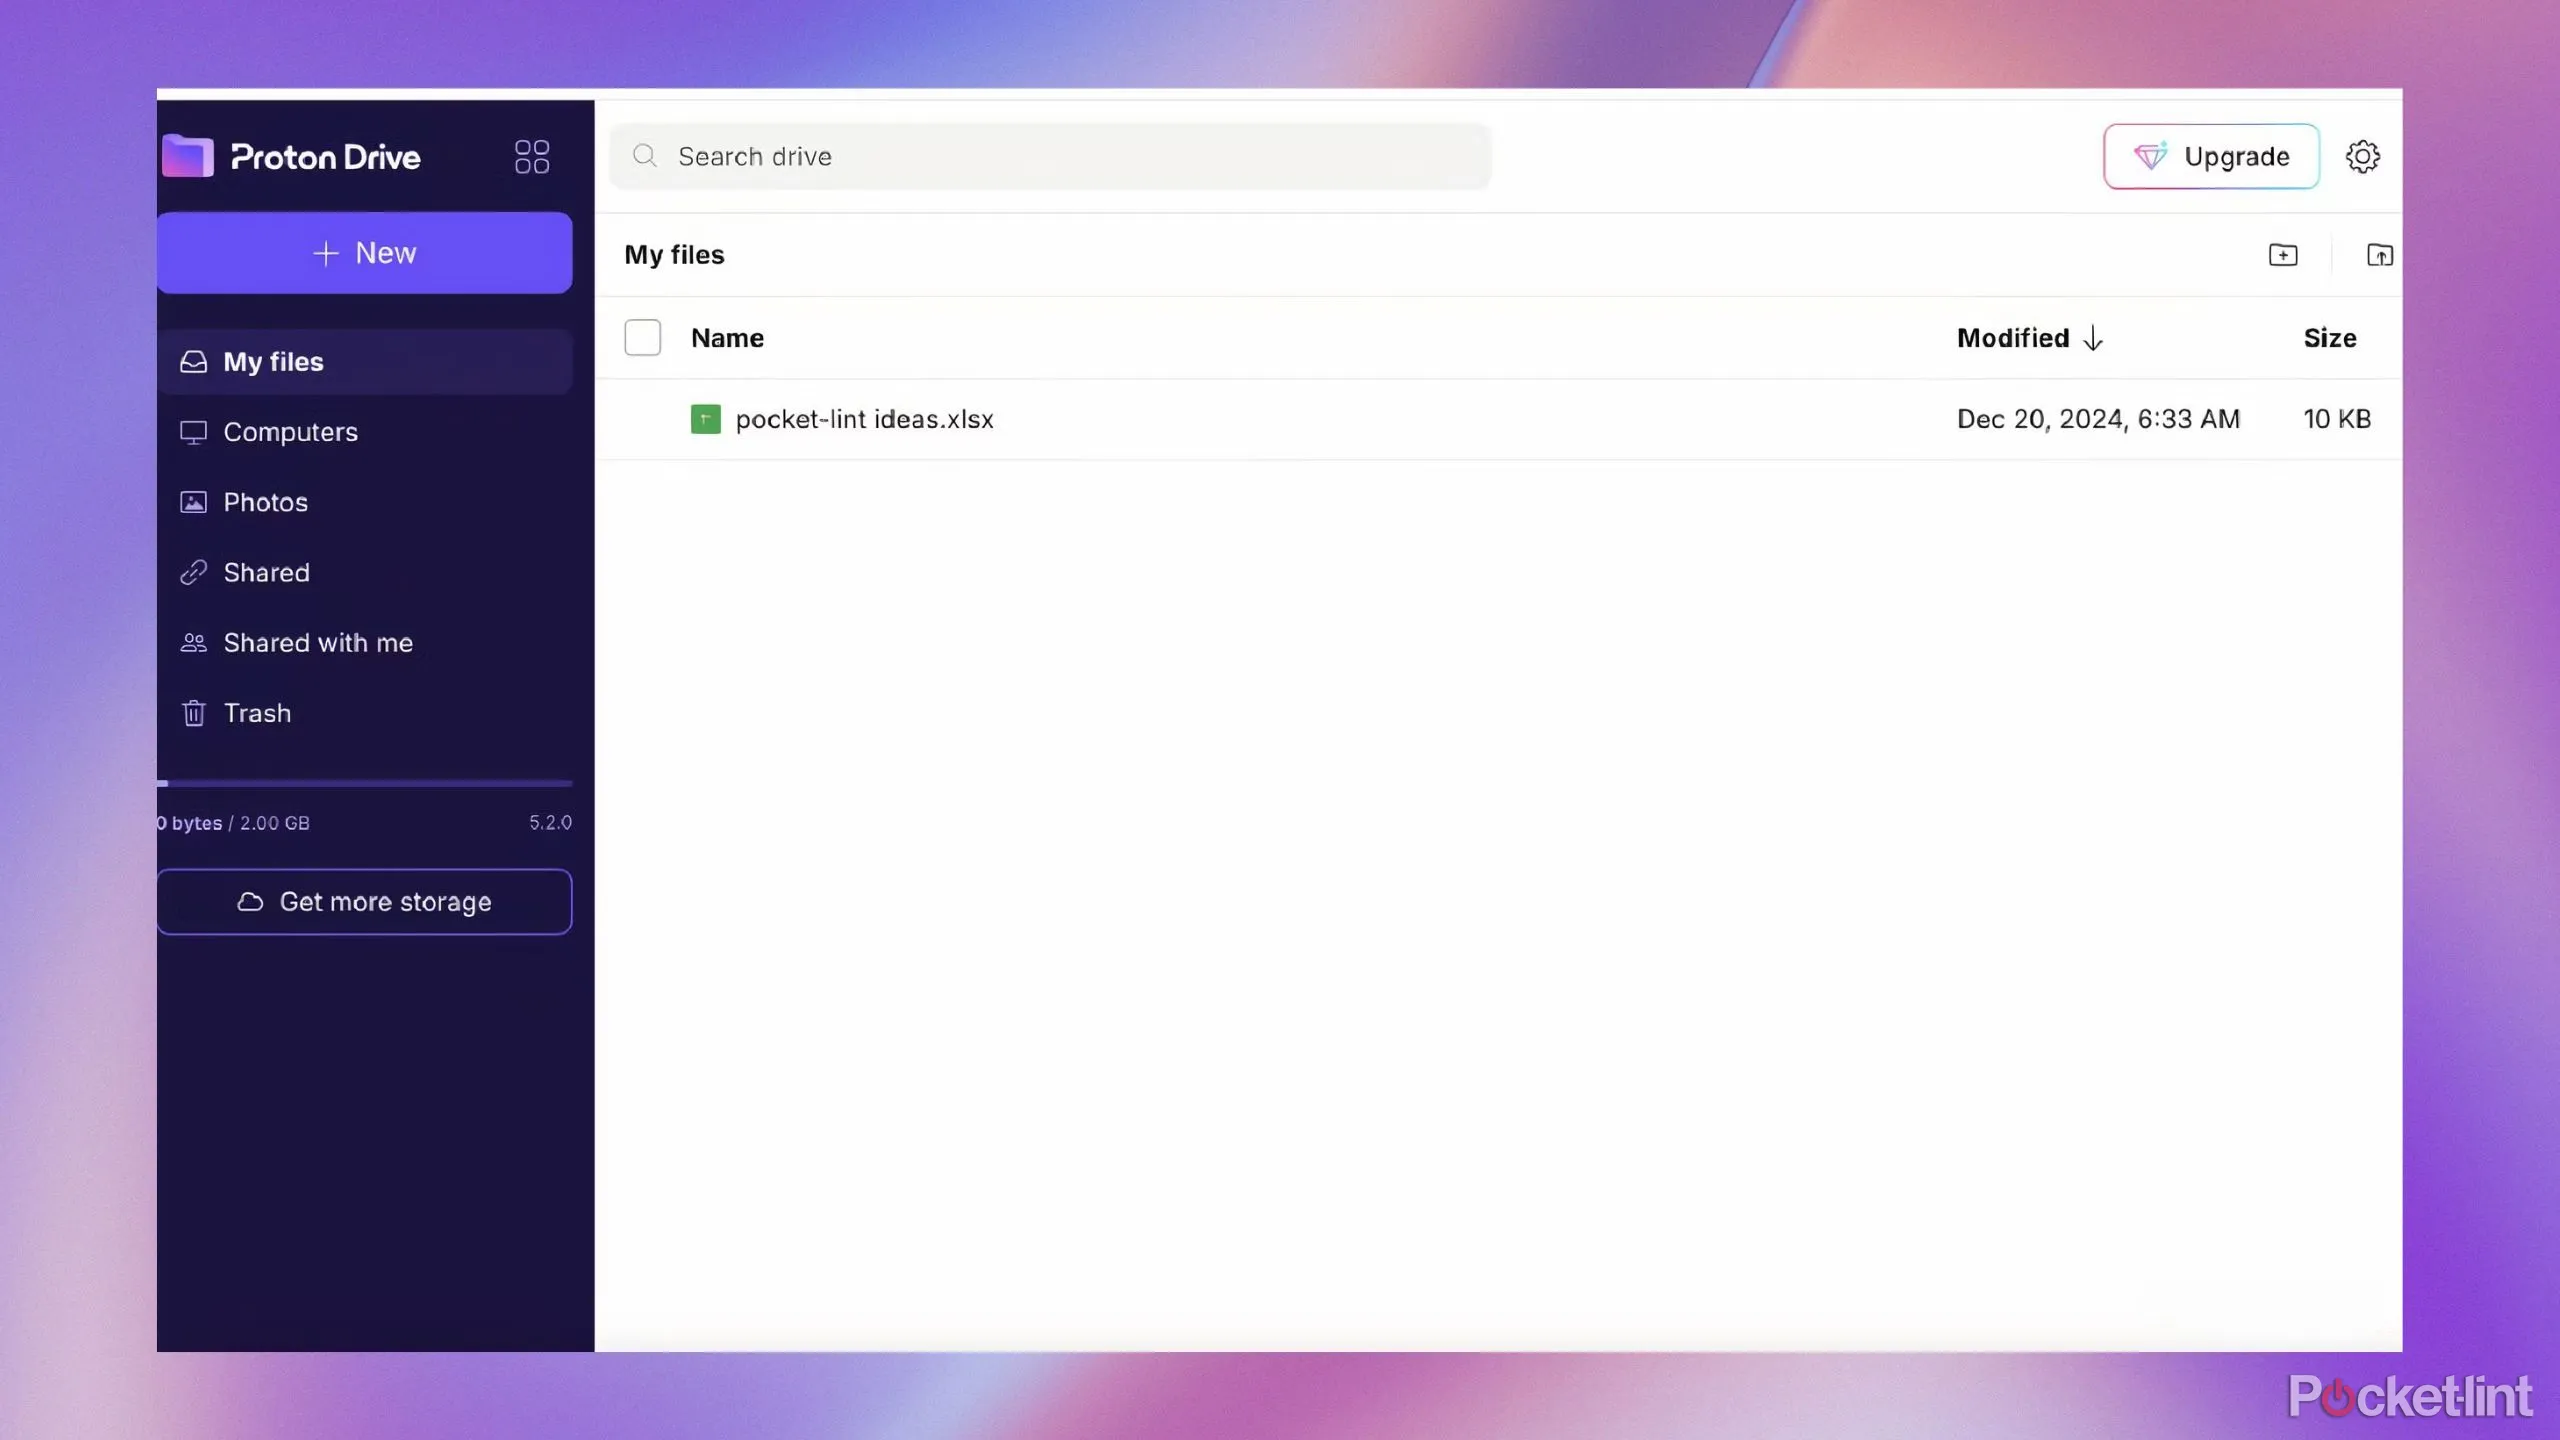Open the grid/apps switcher icon

tap(531, 156)
